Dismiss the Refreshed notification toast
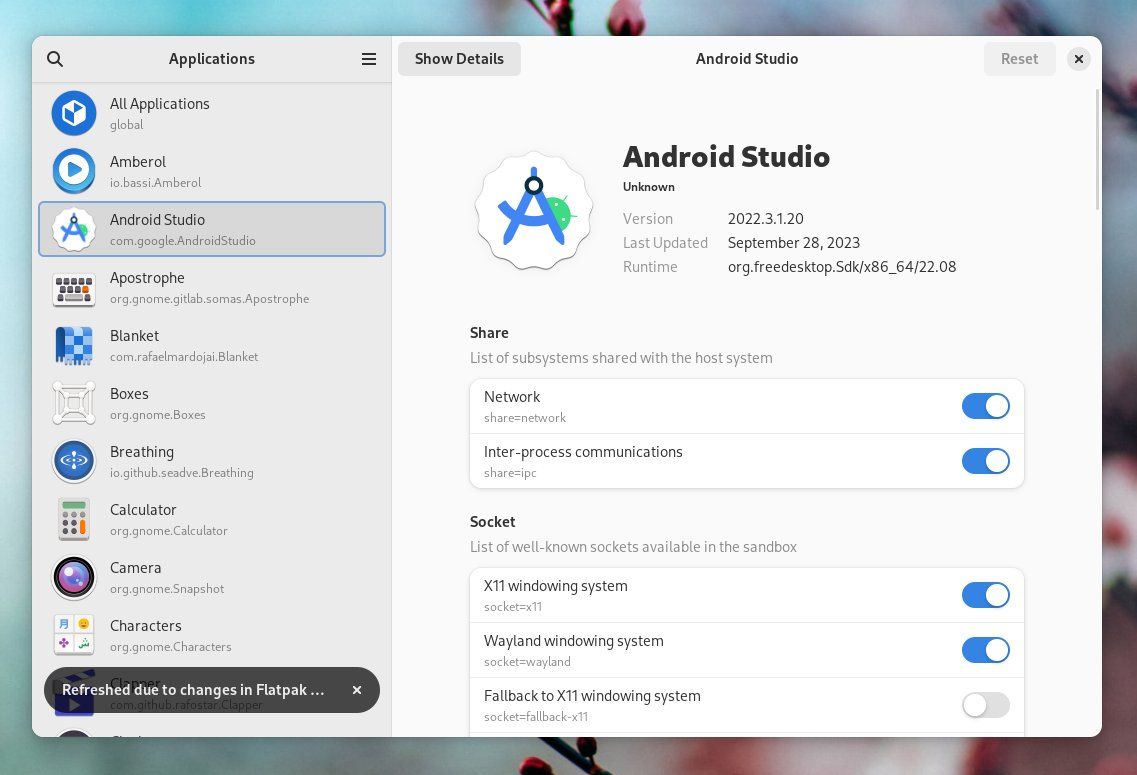Screen dimensions: 1137x775 click(x=357, y=690)
